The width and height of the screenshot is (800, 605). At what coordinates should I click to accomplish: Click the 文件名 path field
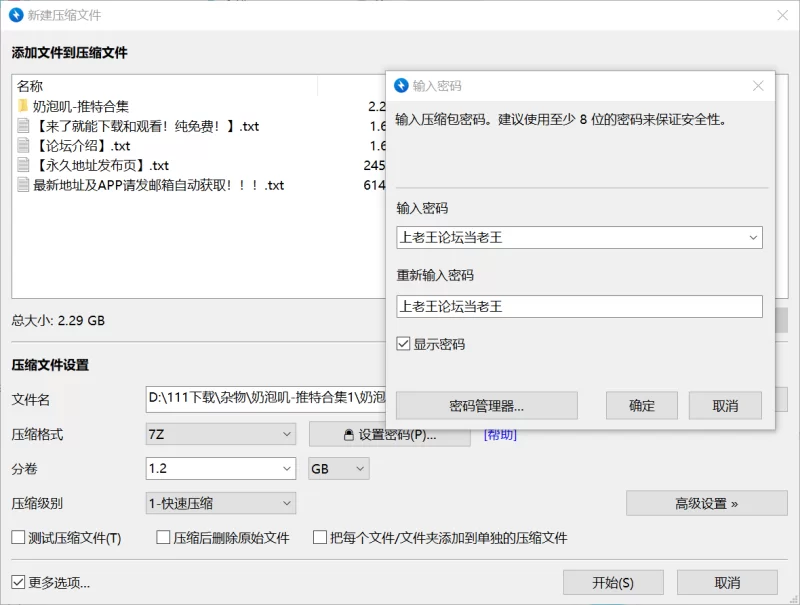click(266, 399)
